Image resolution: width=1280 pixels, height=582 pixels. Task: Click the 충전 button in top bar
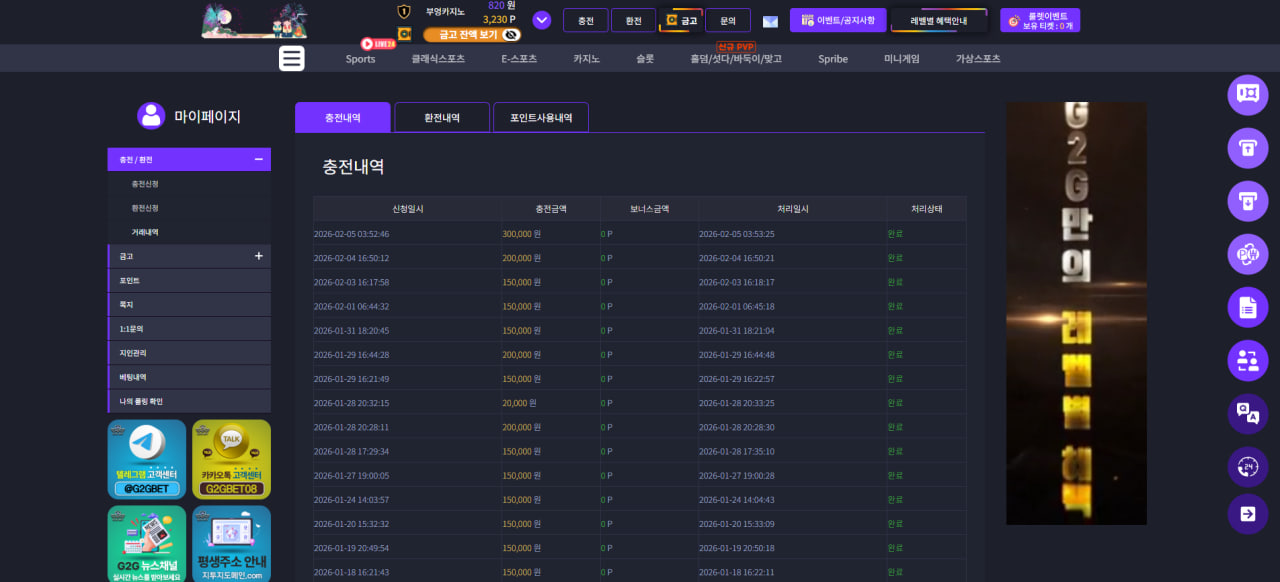click(586, 20)
